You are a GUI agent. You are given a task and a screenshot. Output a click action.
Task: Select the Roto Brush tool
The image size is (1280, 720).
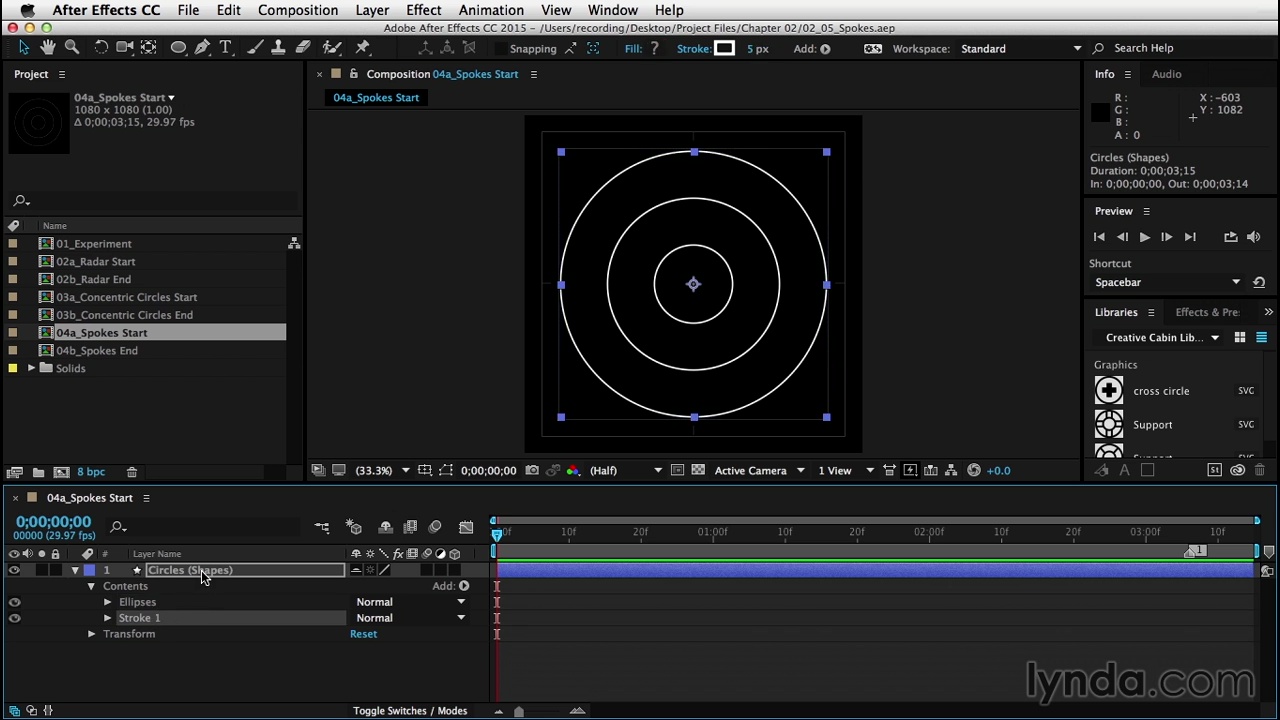[332, 48]
